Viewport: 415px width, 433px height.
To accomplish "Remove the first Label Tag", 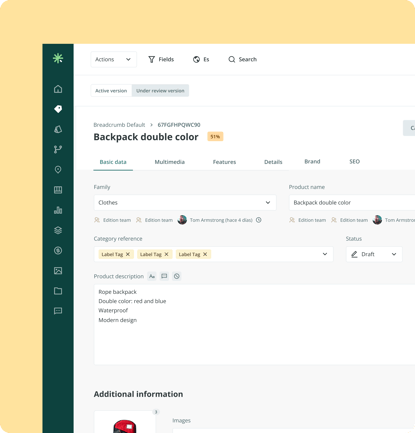I will [x=128, y=254].
